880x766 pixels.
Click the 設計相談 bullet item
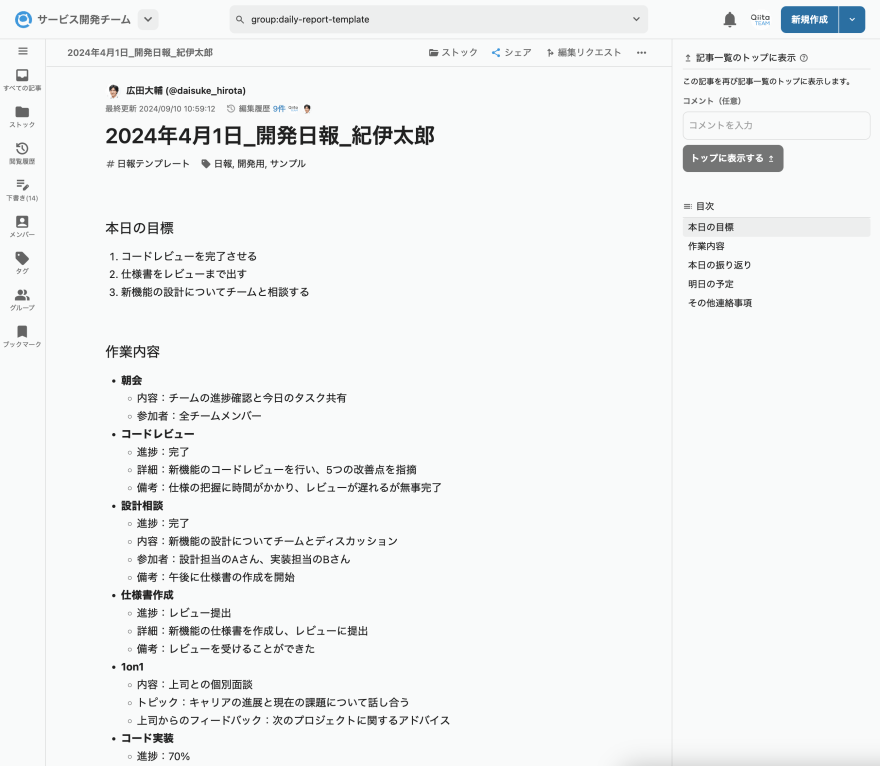click(142, 506)
